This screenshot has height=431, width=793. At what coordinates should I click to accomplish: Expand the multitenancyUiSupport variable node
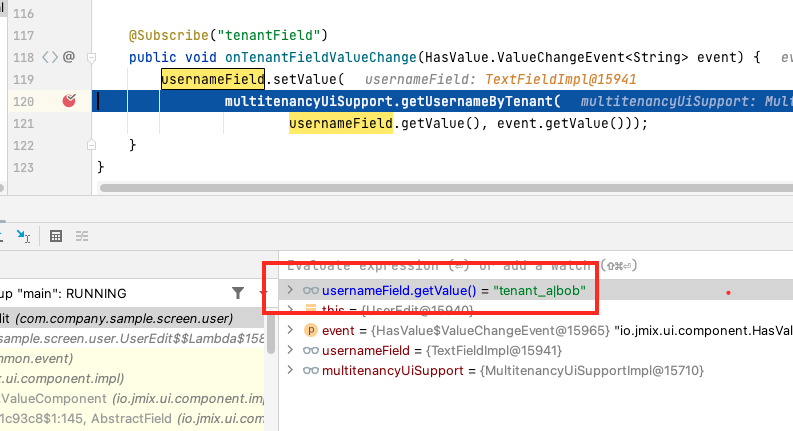coord(290,370)
